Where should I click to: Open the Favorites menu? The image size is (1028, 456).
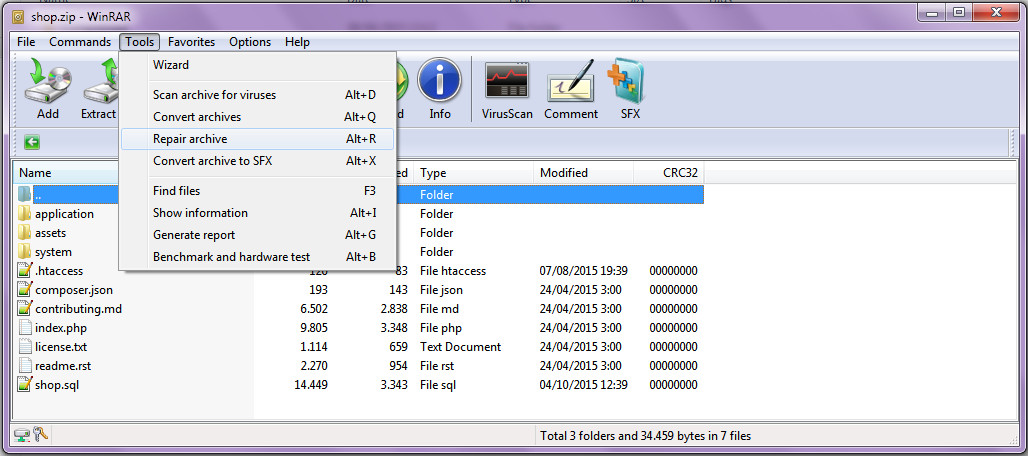pos(191,42)
